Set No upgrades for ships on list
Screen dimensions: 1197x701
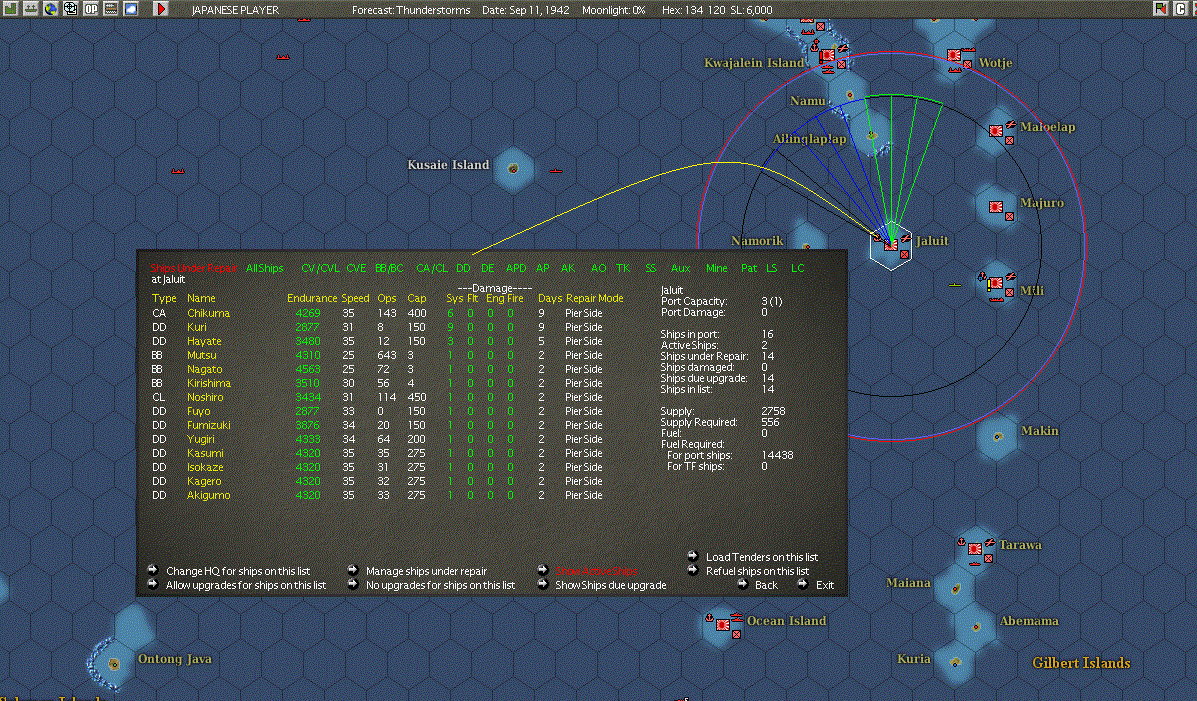coord(440,585)
